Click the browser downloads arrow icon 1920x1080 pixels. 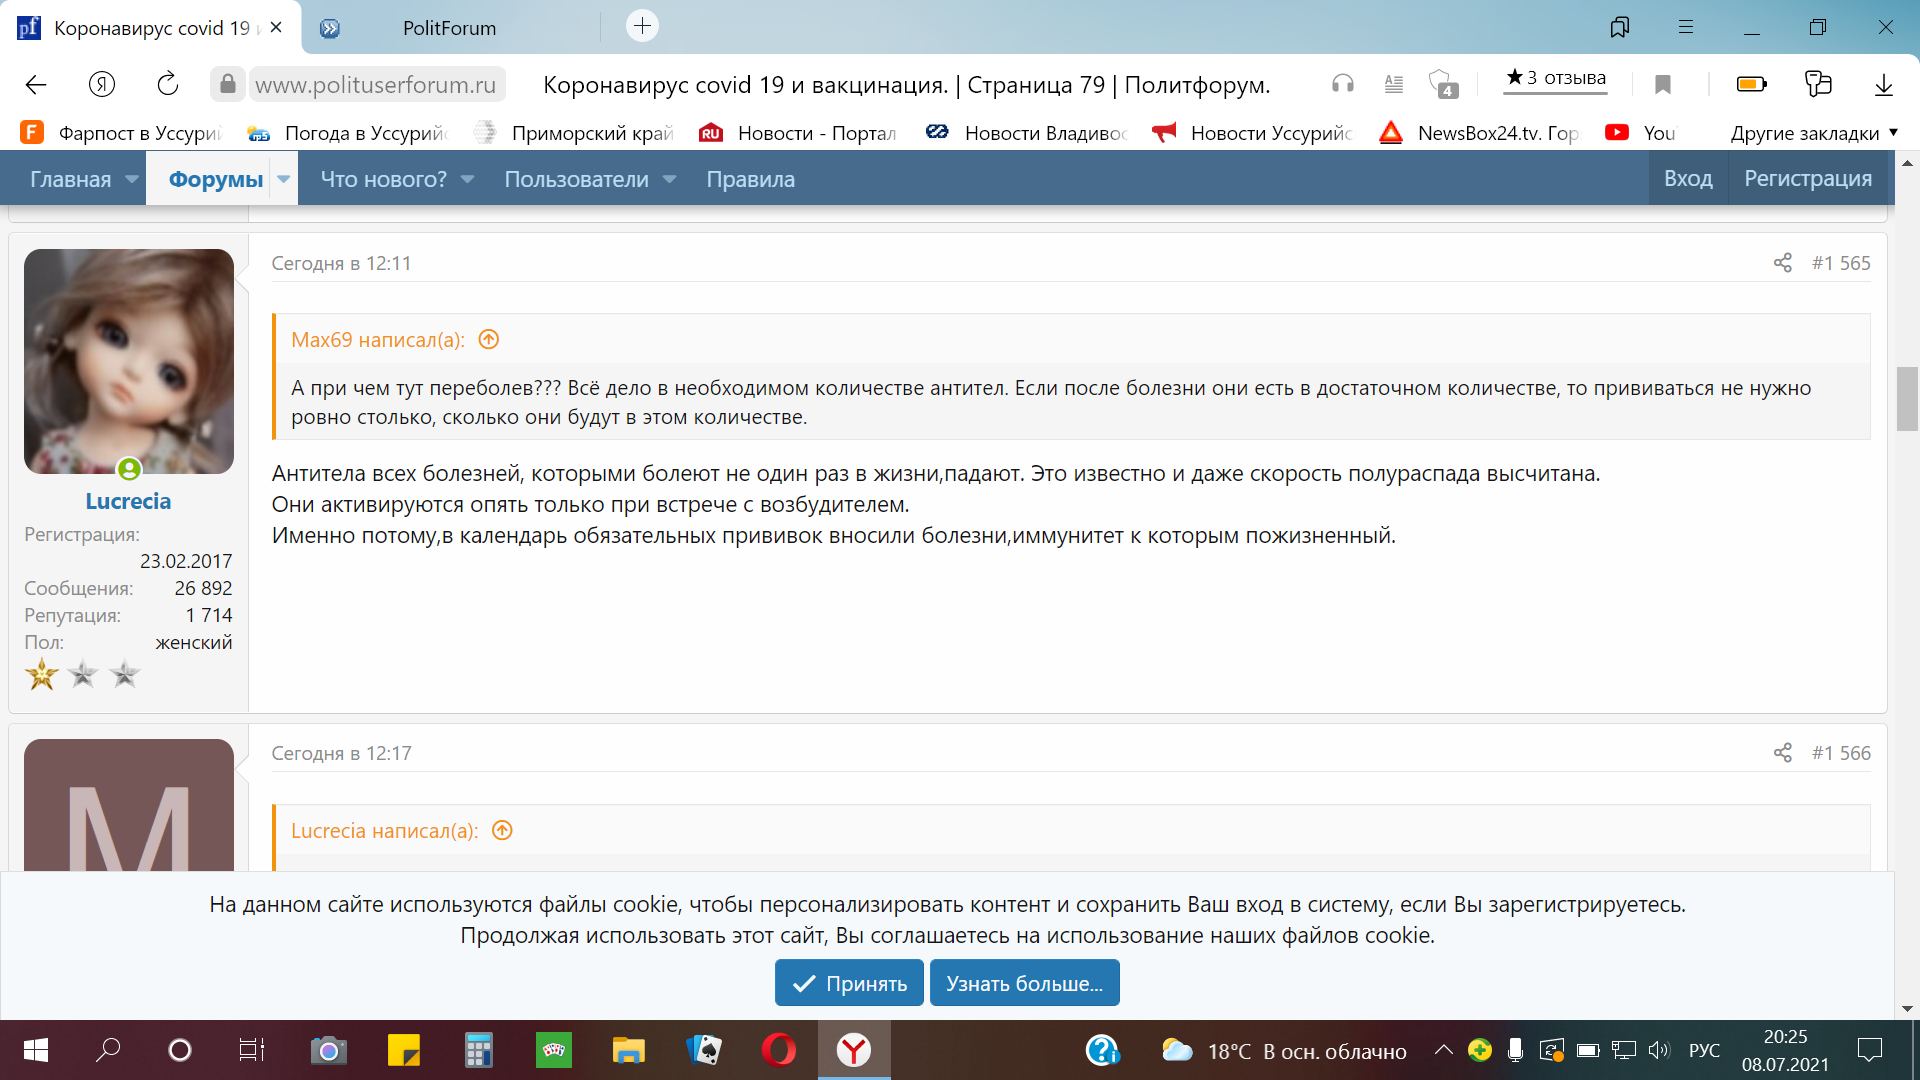(x=1883, y=84)
